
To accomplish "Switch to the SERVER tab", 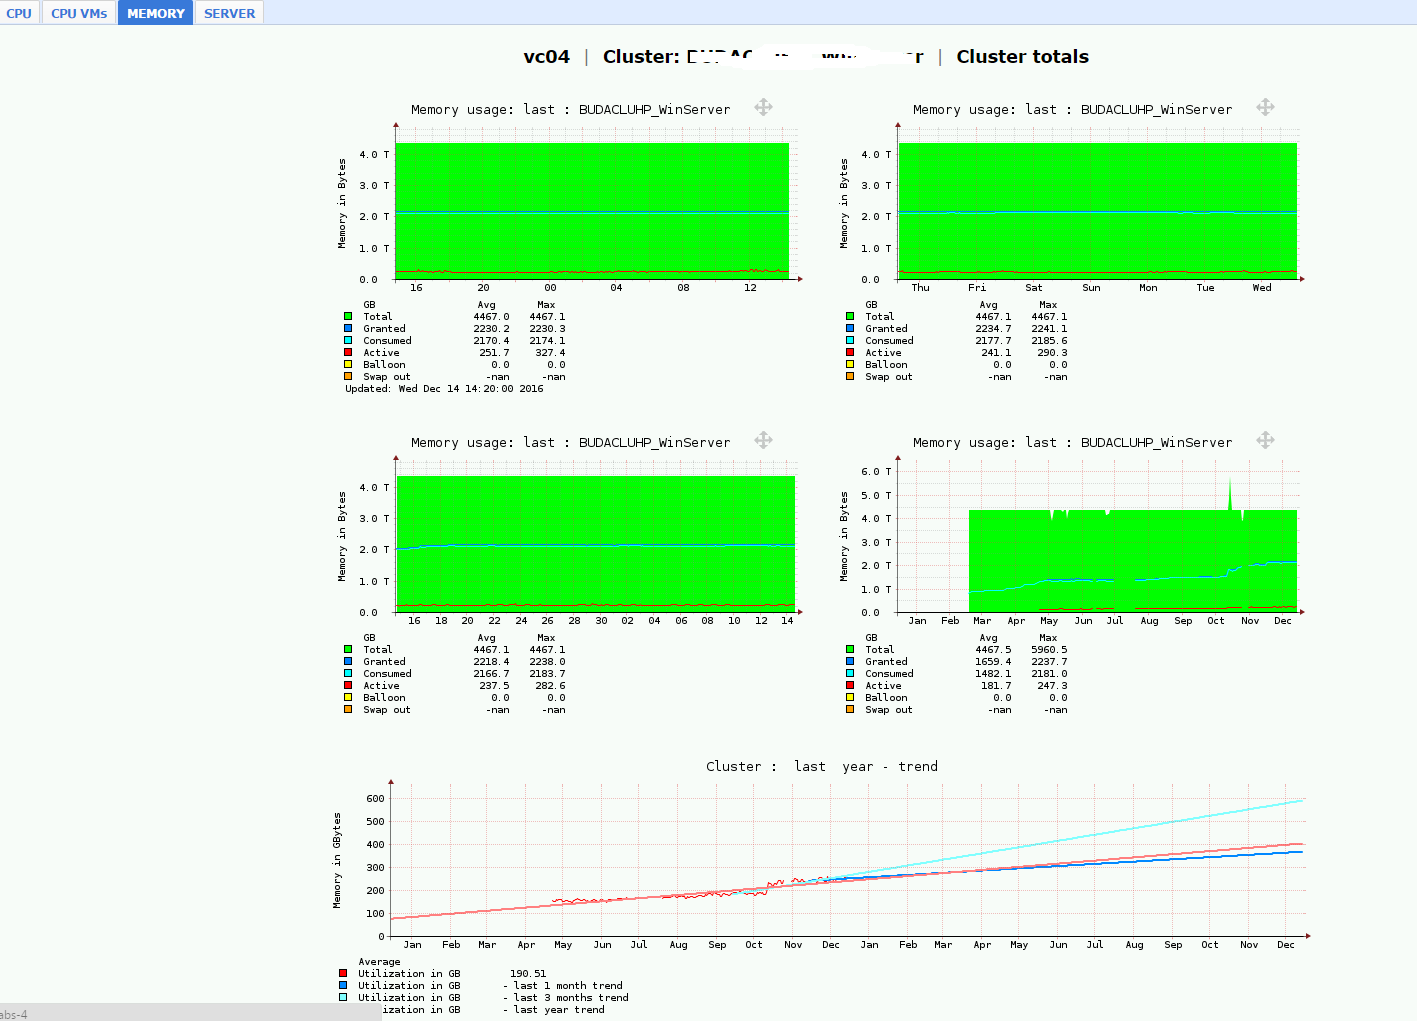I will click(x=229, y=13).
